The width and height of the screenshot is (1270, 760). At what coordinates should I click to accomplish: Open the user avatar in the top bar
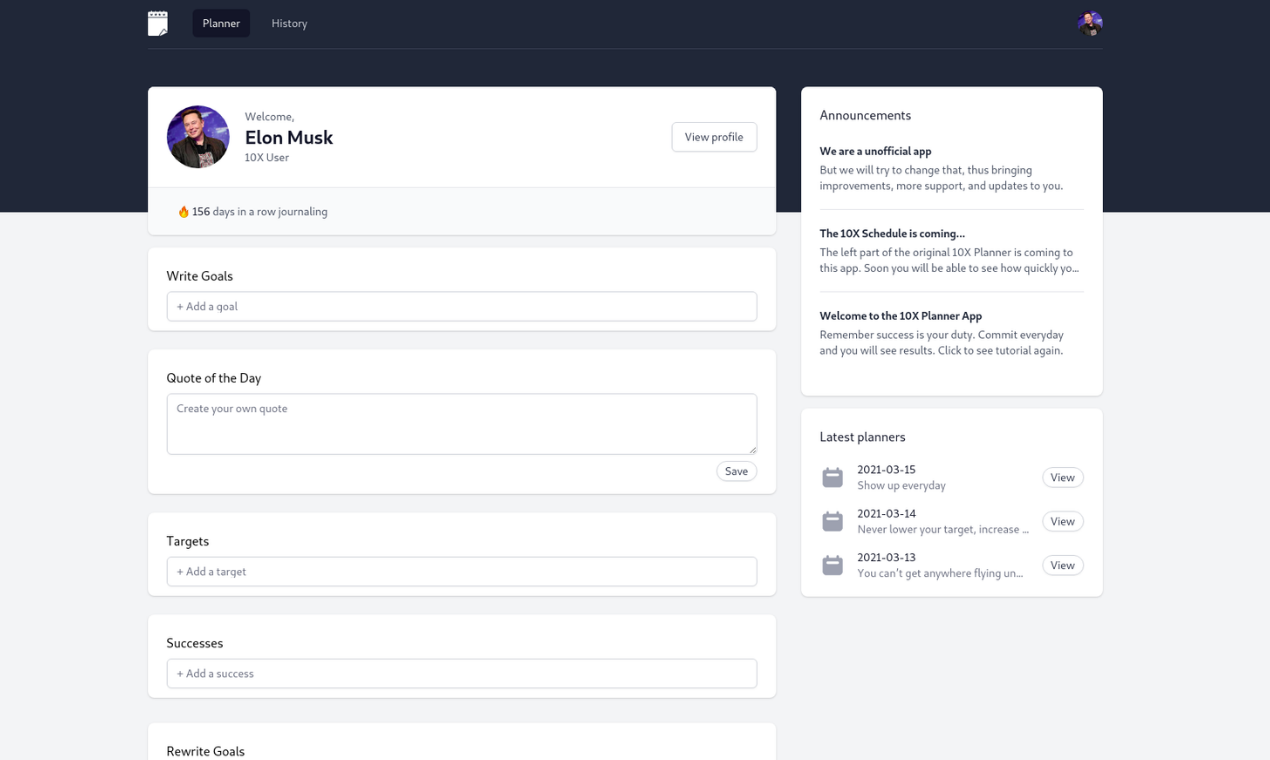click(1089, 23)
